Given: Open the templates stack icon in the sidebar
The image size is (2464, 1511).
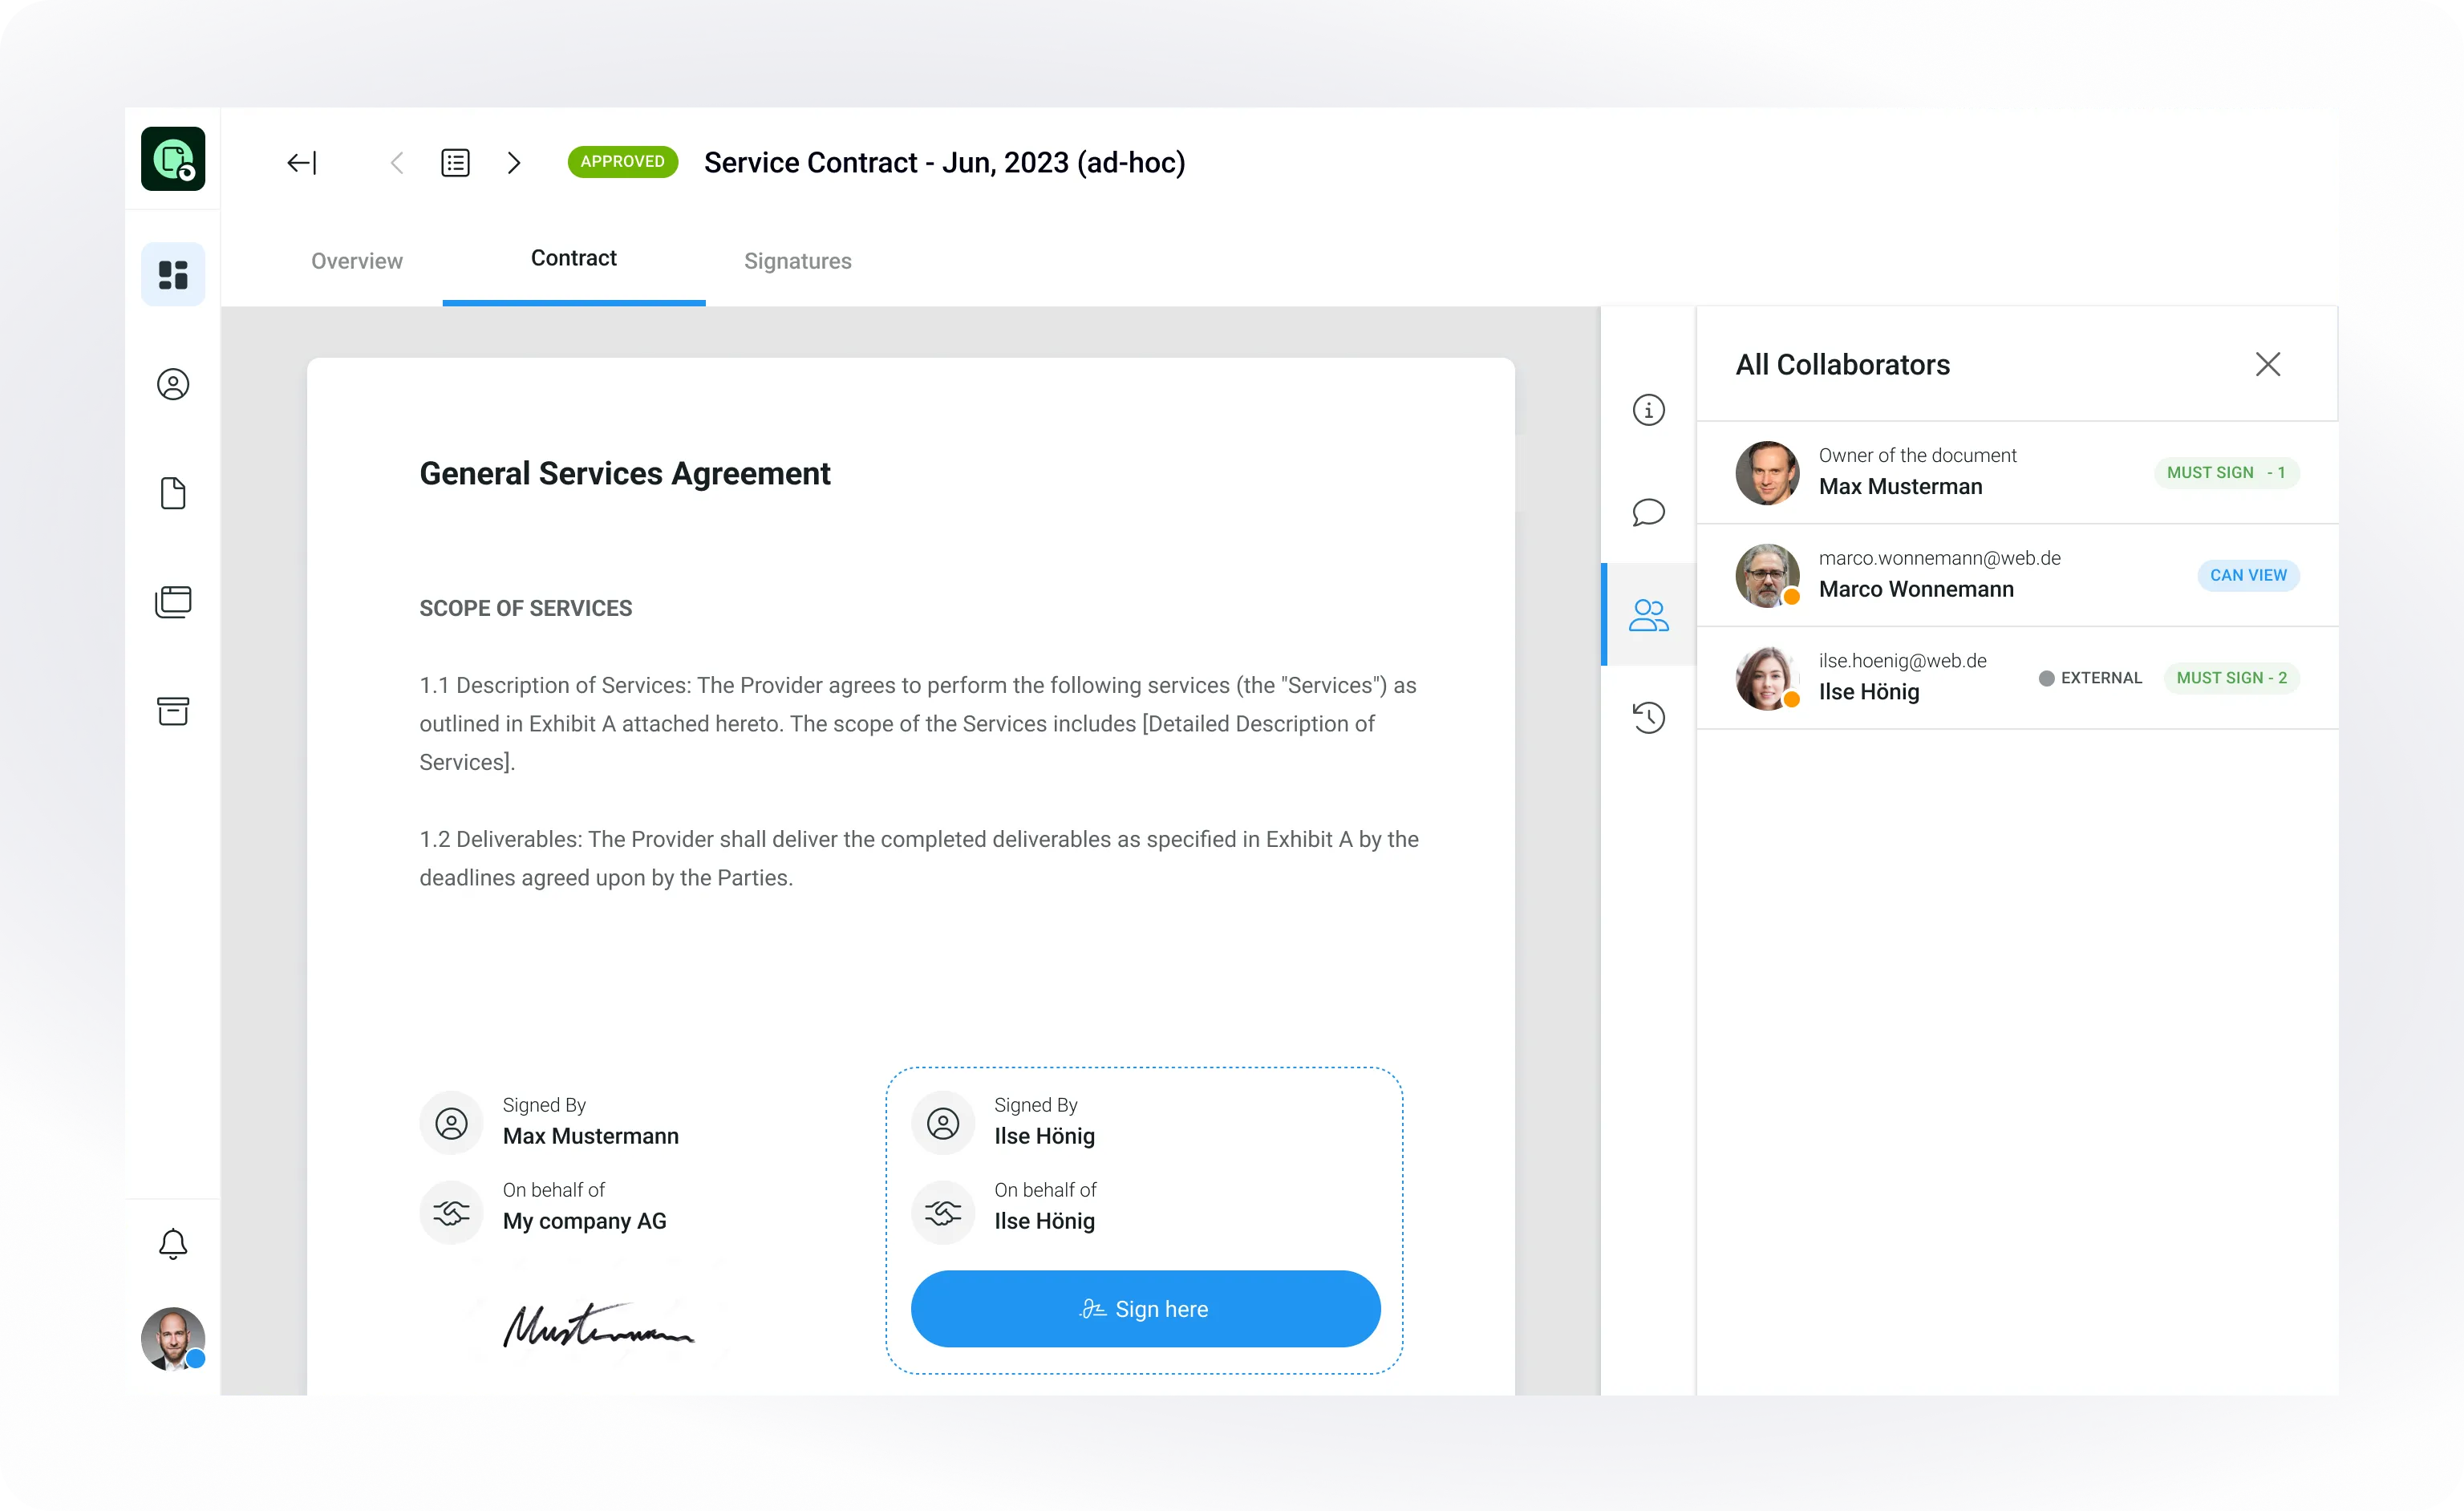Looking at the screenshot, I should coord(173,602).
